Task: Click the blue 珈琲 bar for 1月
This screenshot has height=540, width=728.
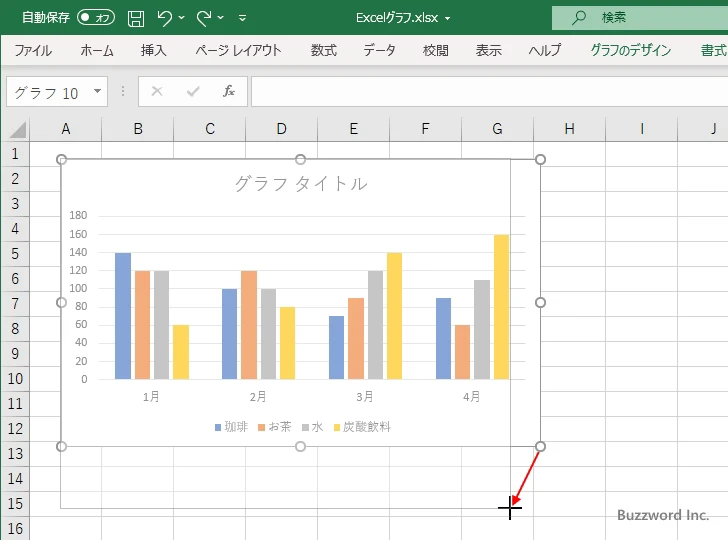Action: coord(123,316)
